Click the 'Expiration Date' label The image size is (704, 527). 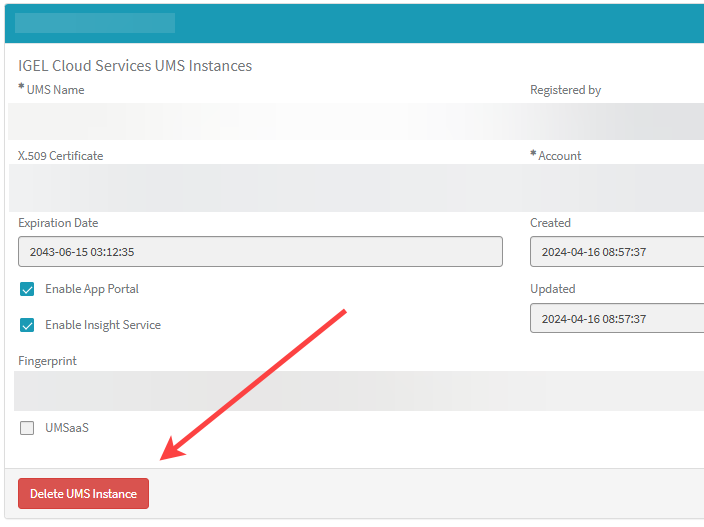point(58,223)
